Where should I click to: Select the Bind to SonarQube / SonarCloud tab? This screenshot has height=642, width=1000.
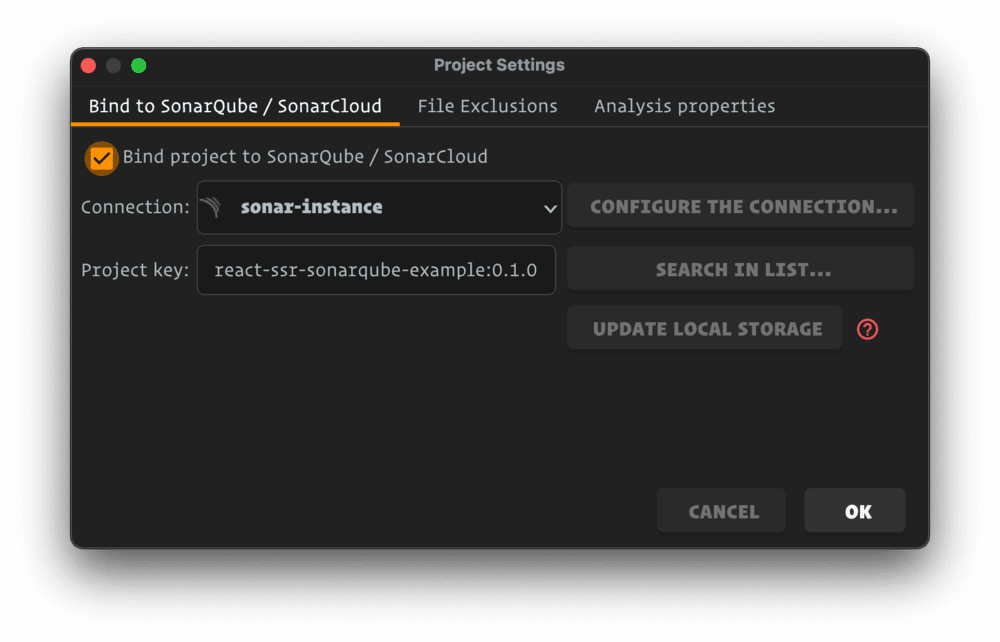(x=235, y=106)
